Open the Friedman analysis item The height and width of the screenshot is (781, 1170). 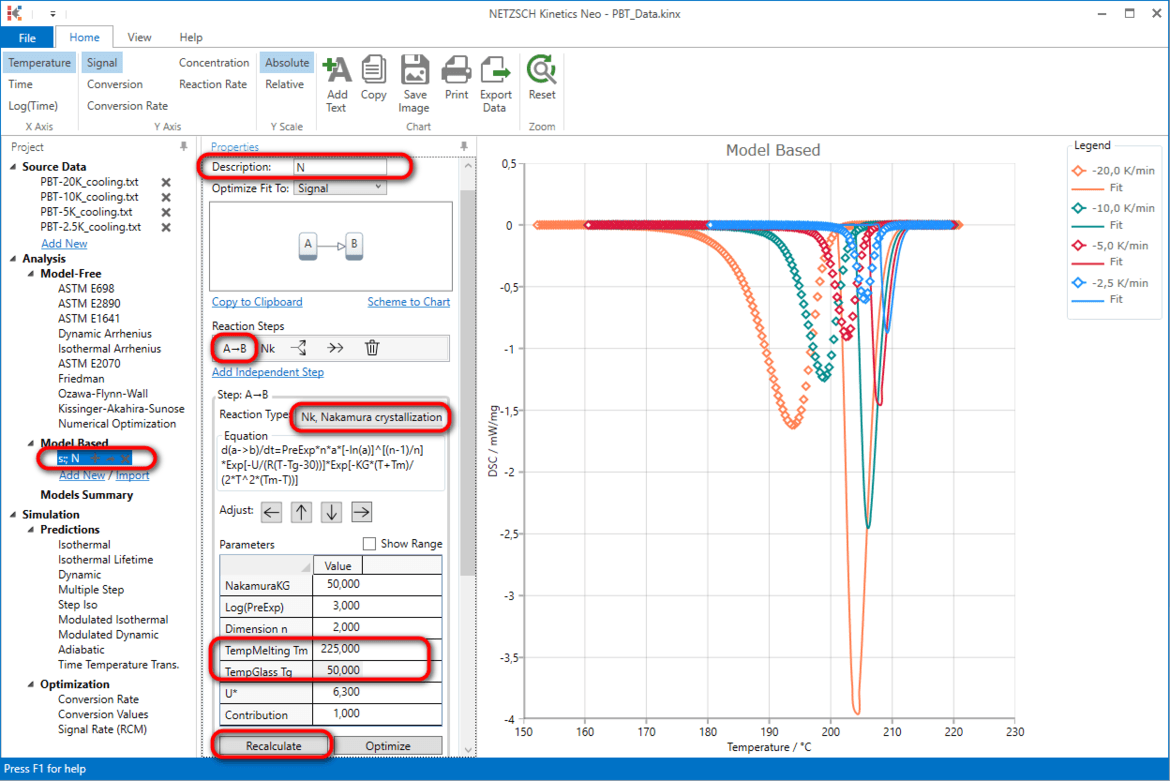tap(81, 378)
